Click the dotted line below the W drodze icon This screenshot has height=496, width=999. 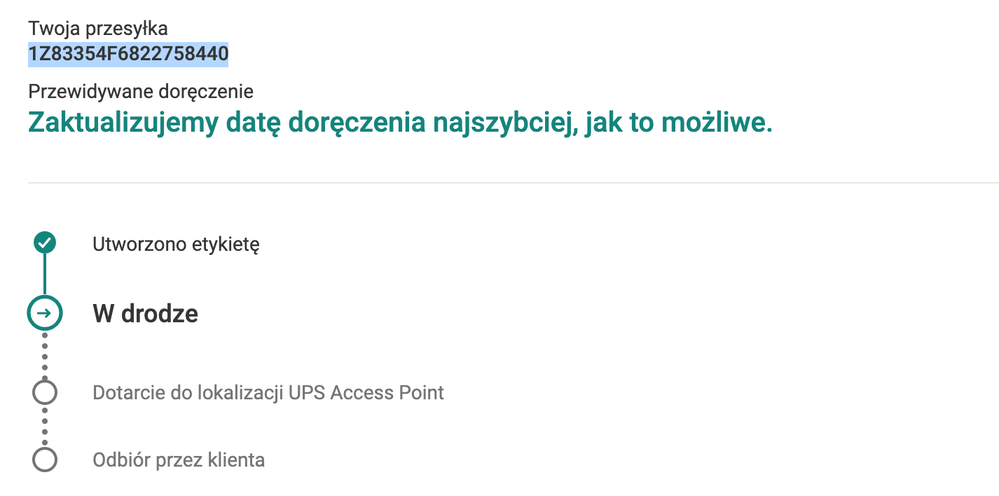pos(44,353)
